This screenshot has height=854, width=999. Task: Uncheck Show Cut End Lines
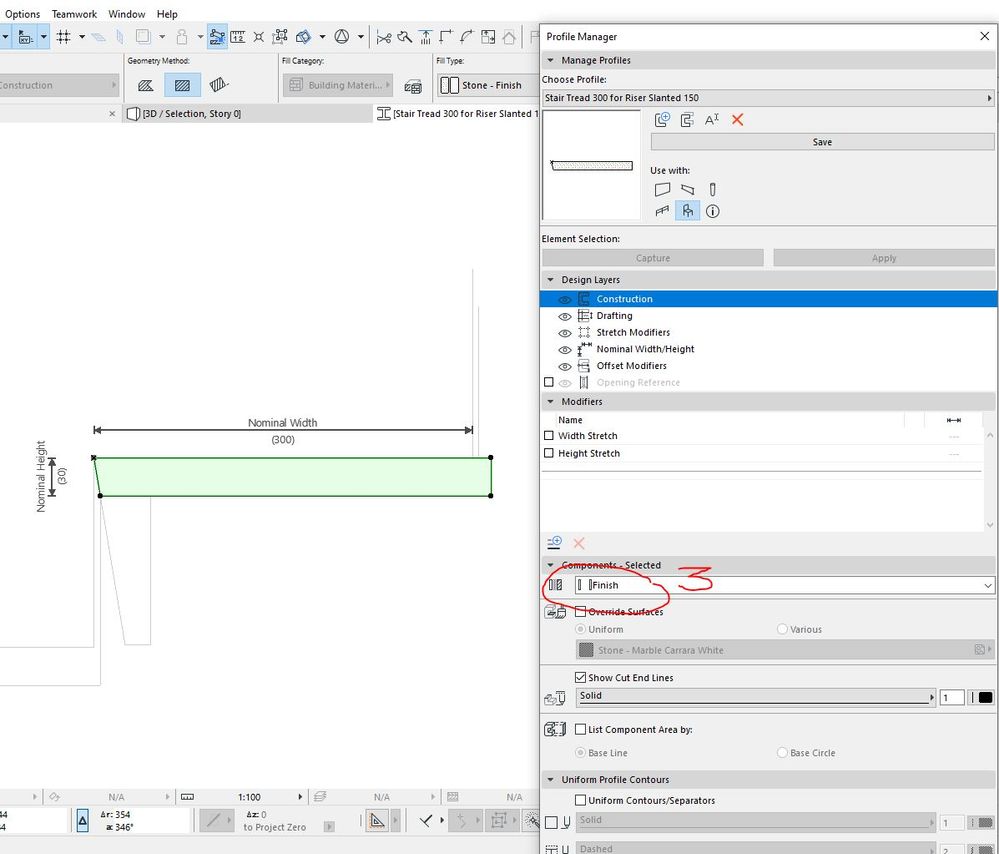(x=581, y=678)
